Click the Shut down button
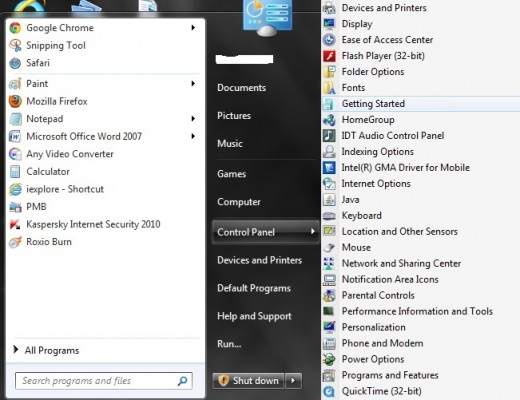This screenshot has height=400, width=520. (249, 381)
